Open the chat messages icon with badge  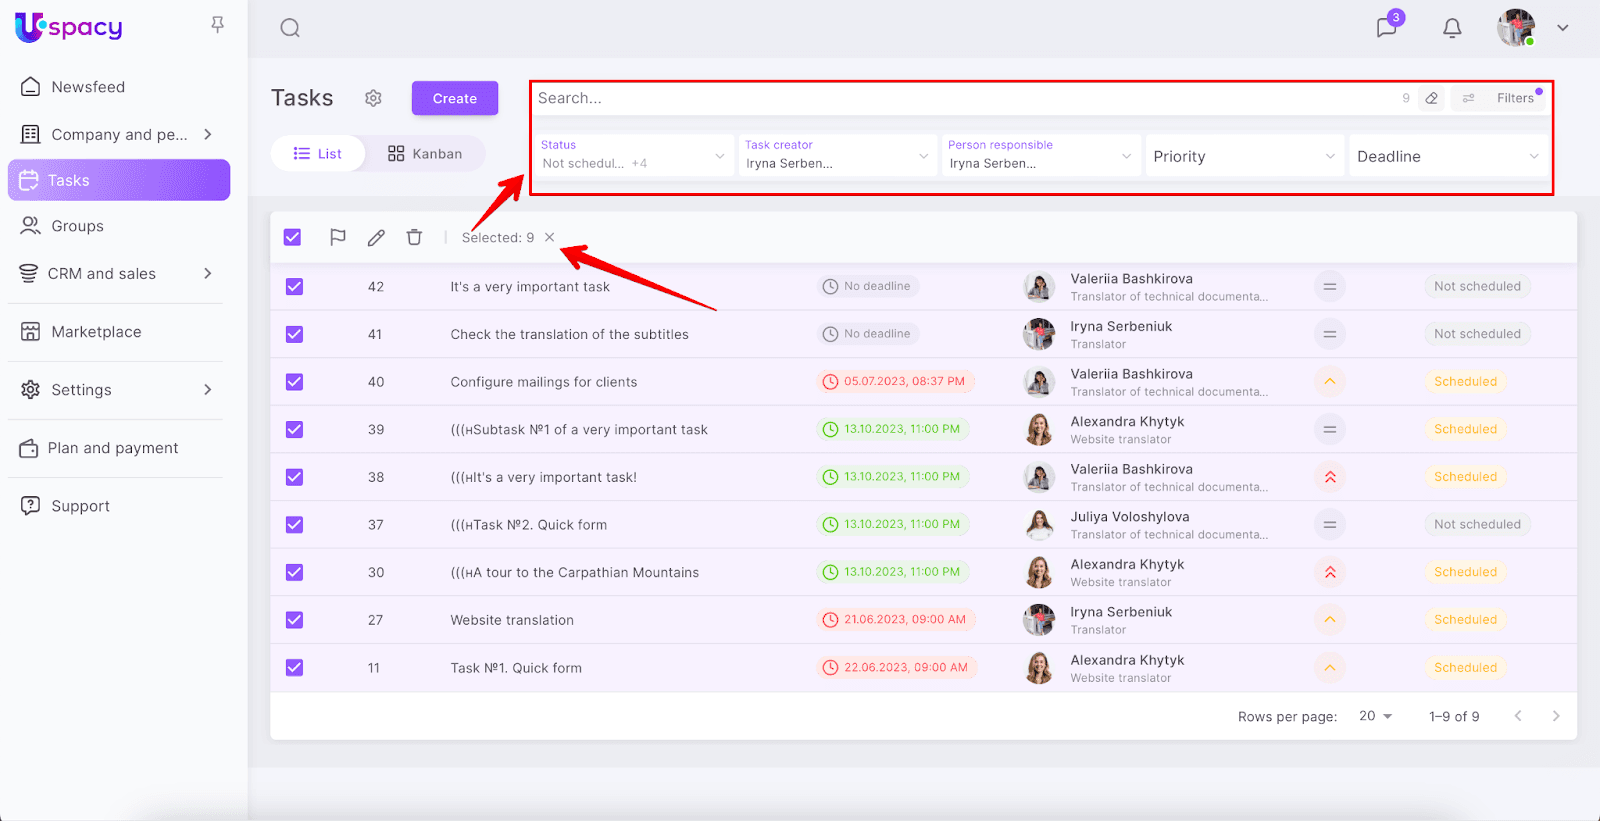click(x=1387, y=27)
